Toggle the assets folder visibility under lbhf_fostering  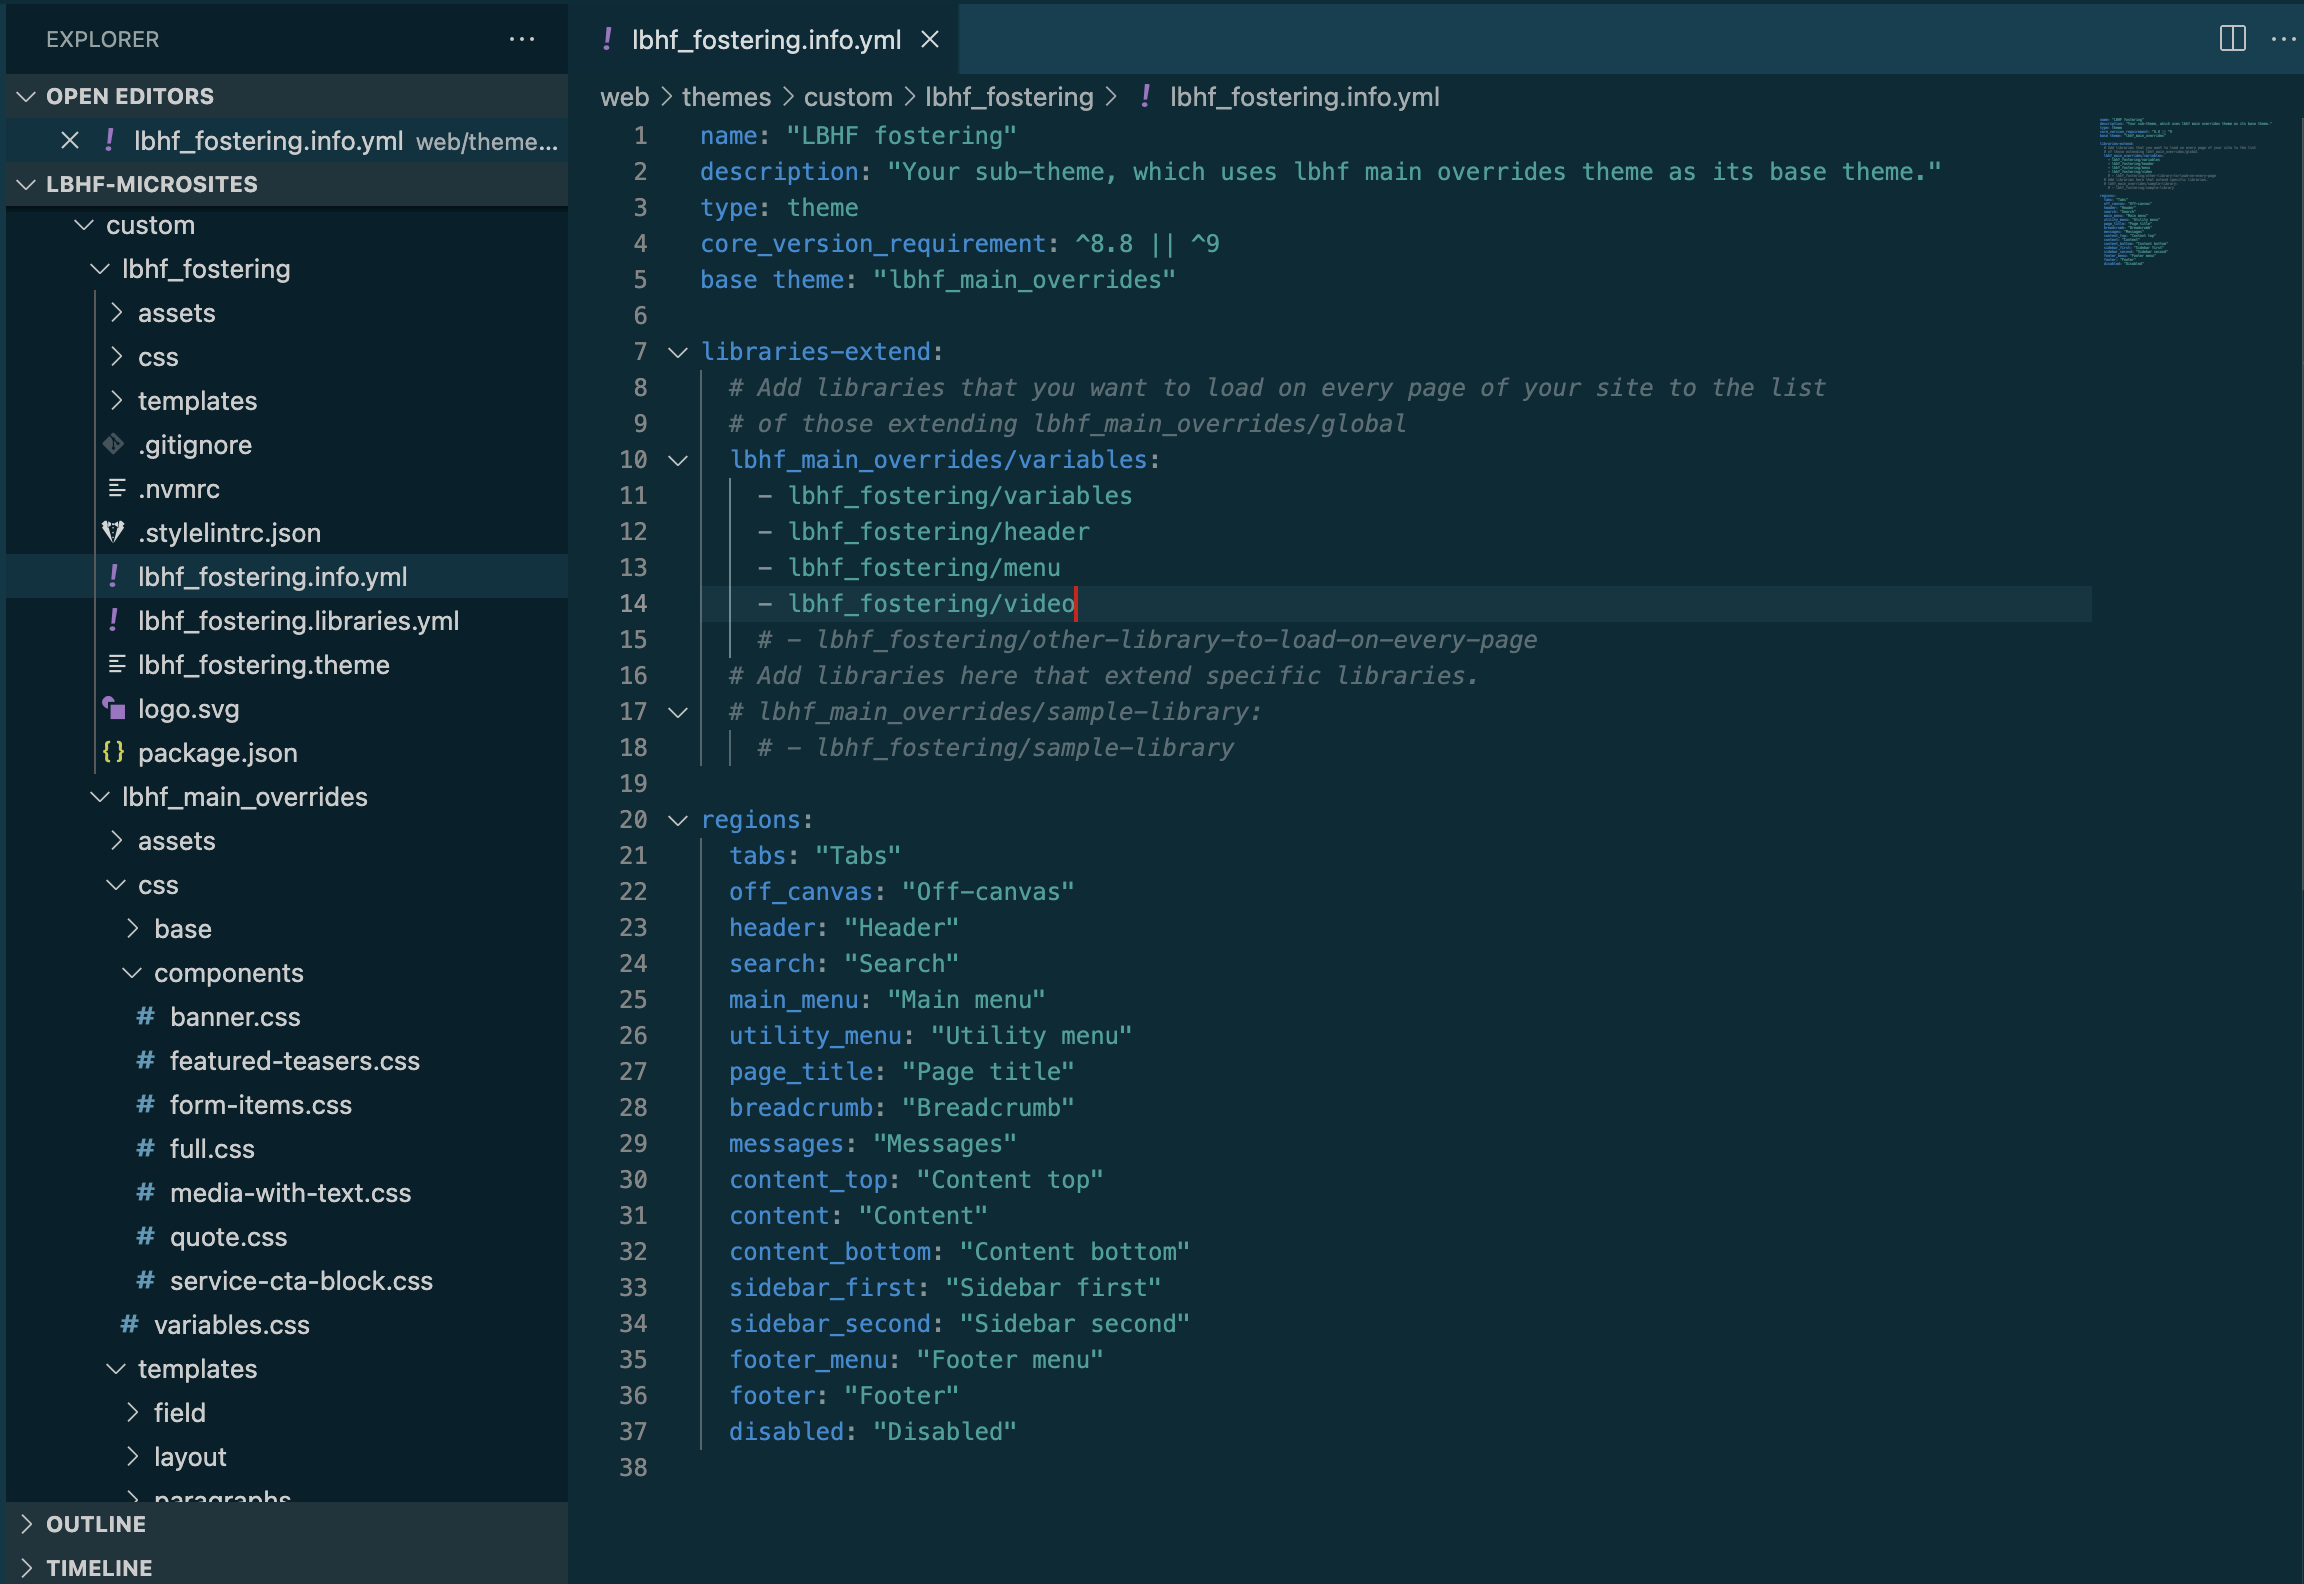(x=177, y=312)
